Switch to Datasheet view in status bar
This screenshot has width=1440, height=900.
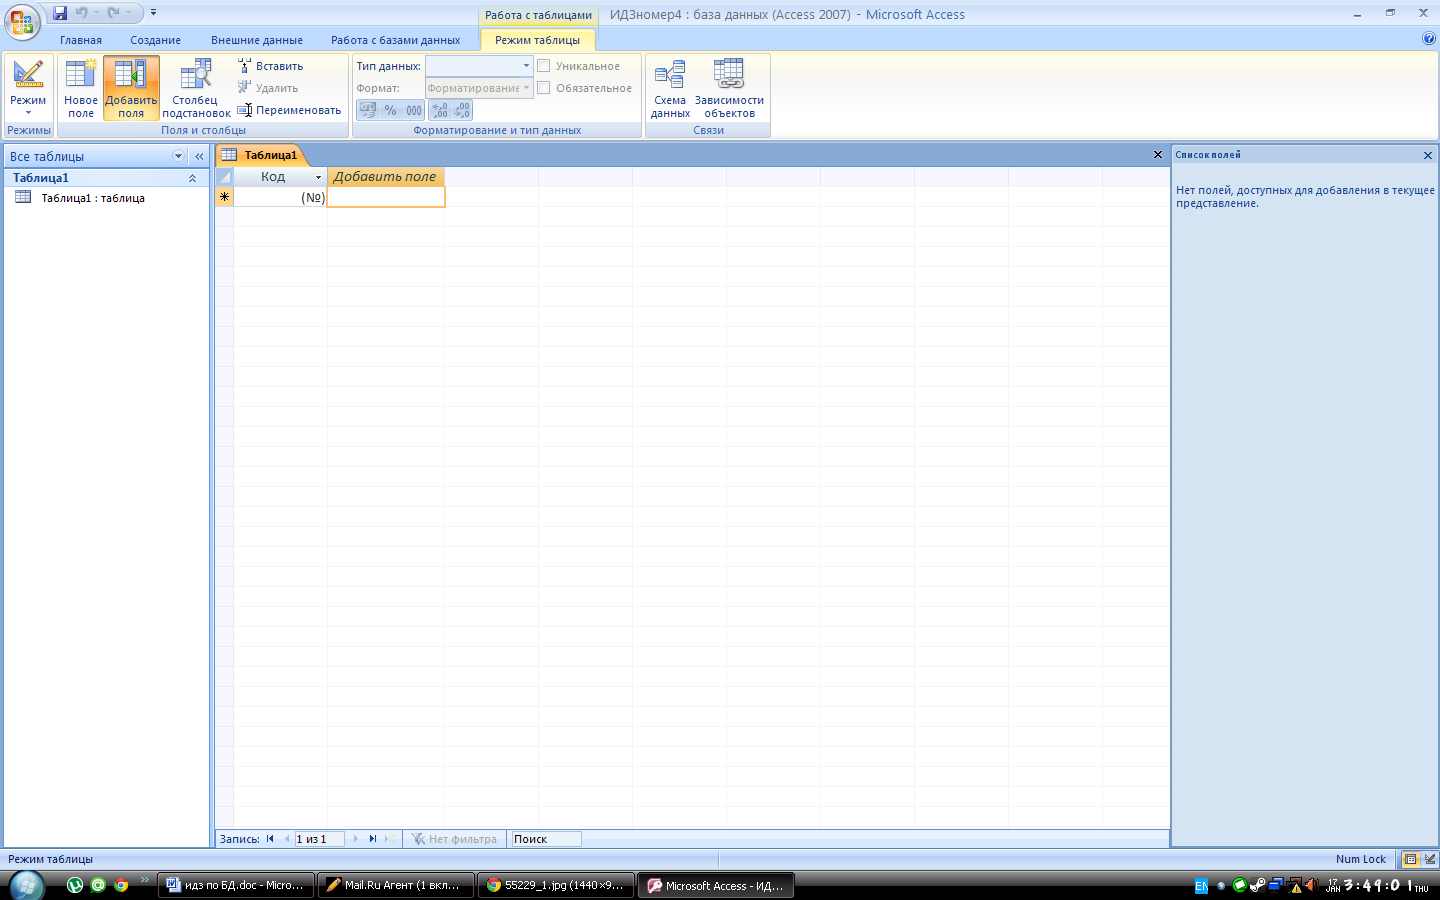point(1411,859)
